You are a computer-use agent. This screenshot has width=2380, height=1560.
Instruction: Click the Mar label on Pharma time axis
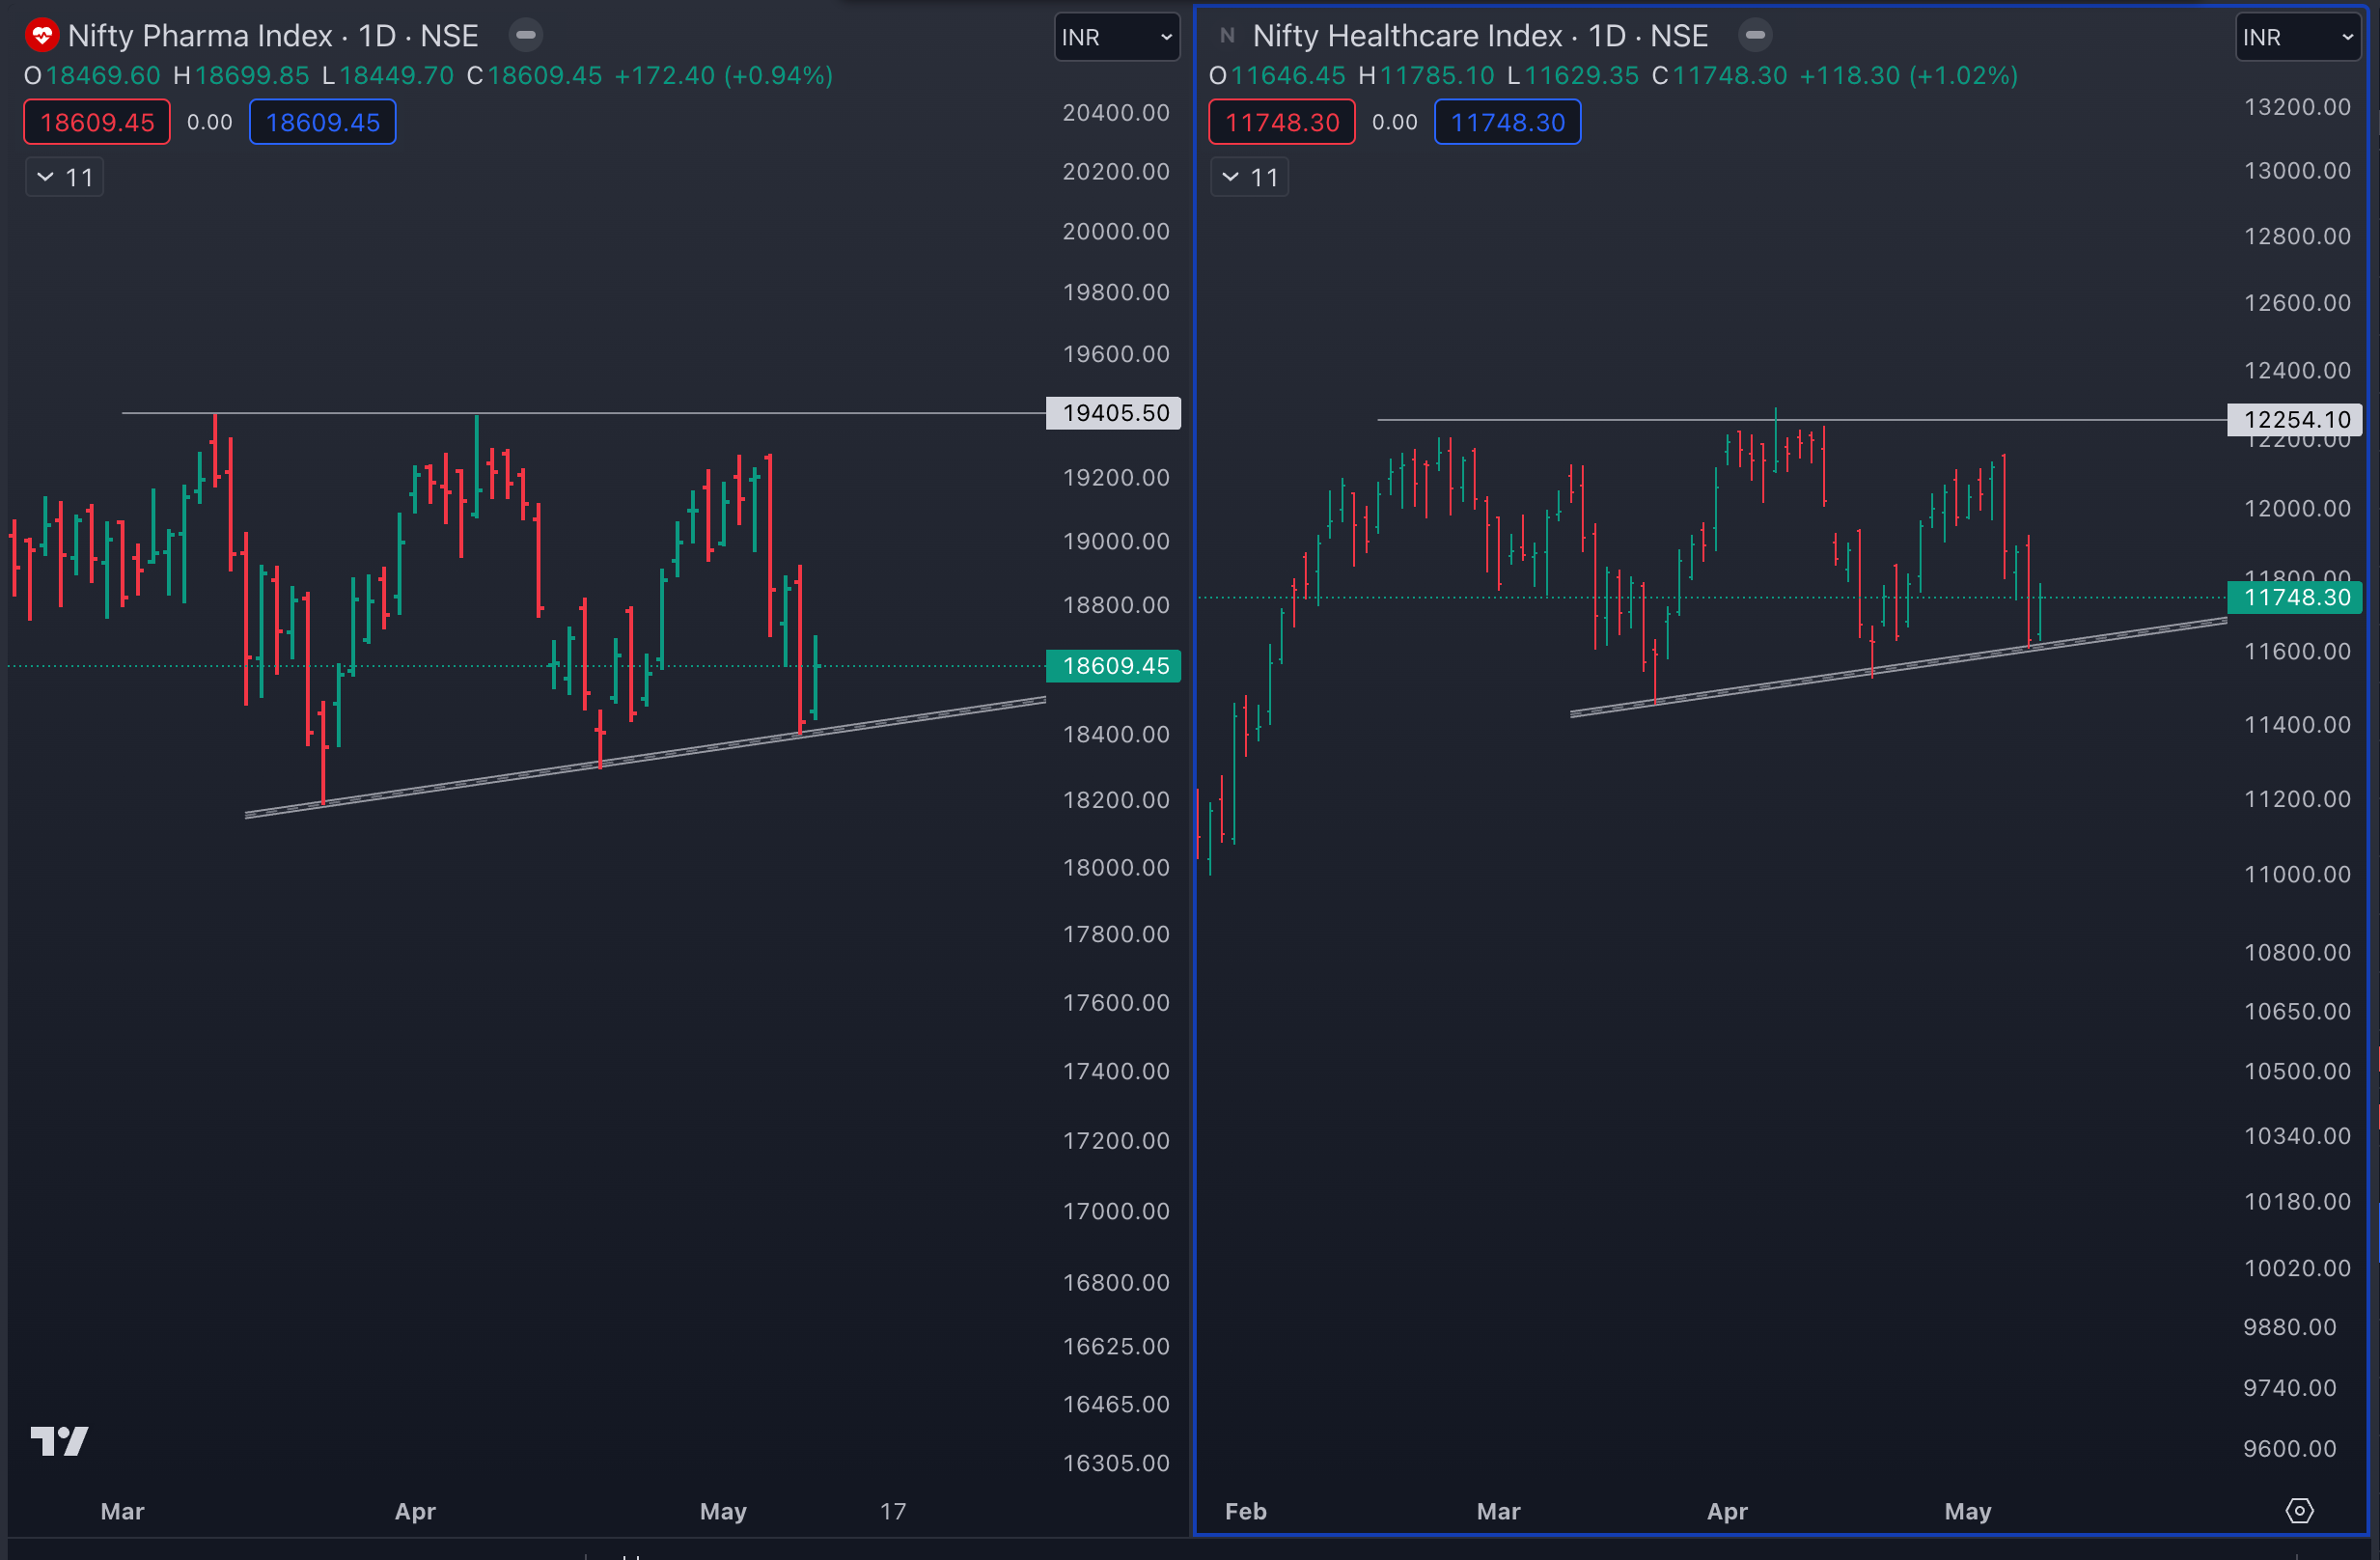point(122,1511)
